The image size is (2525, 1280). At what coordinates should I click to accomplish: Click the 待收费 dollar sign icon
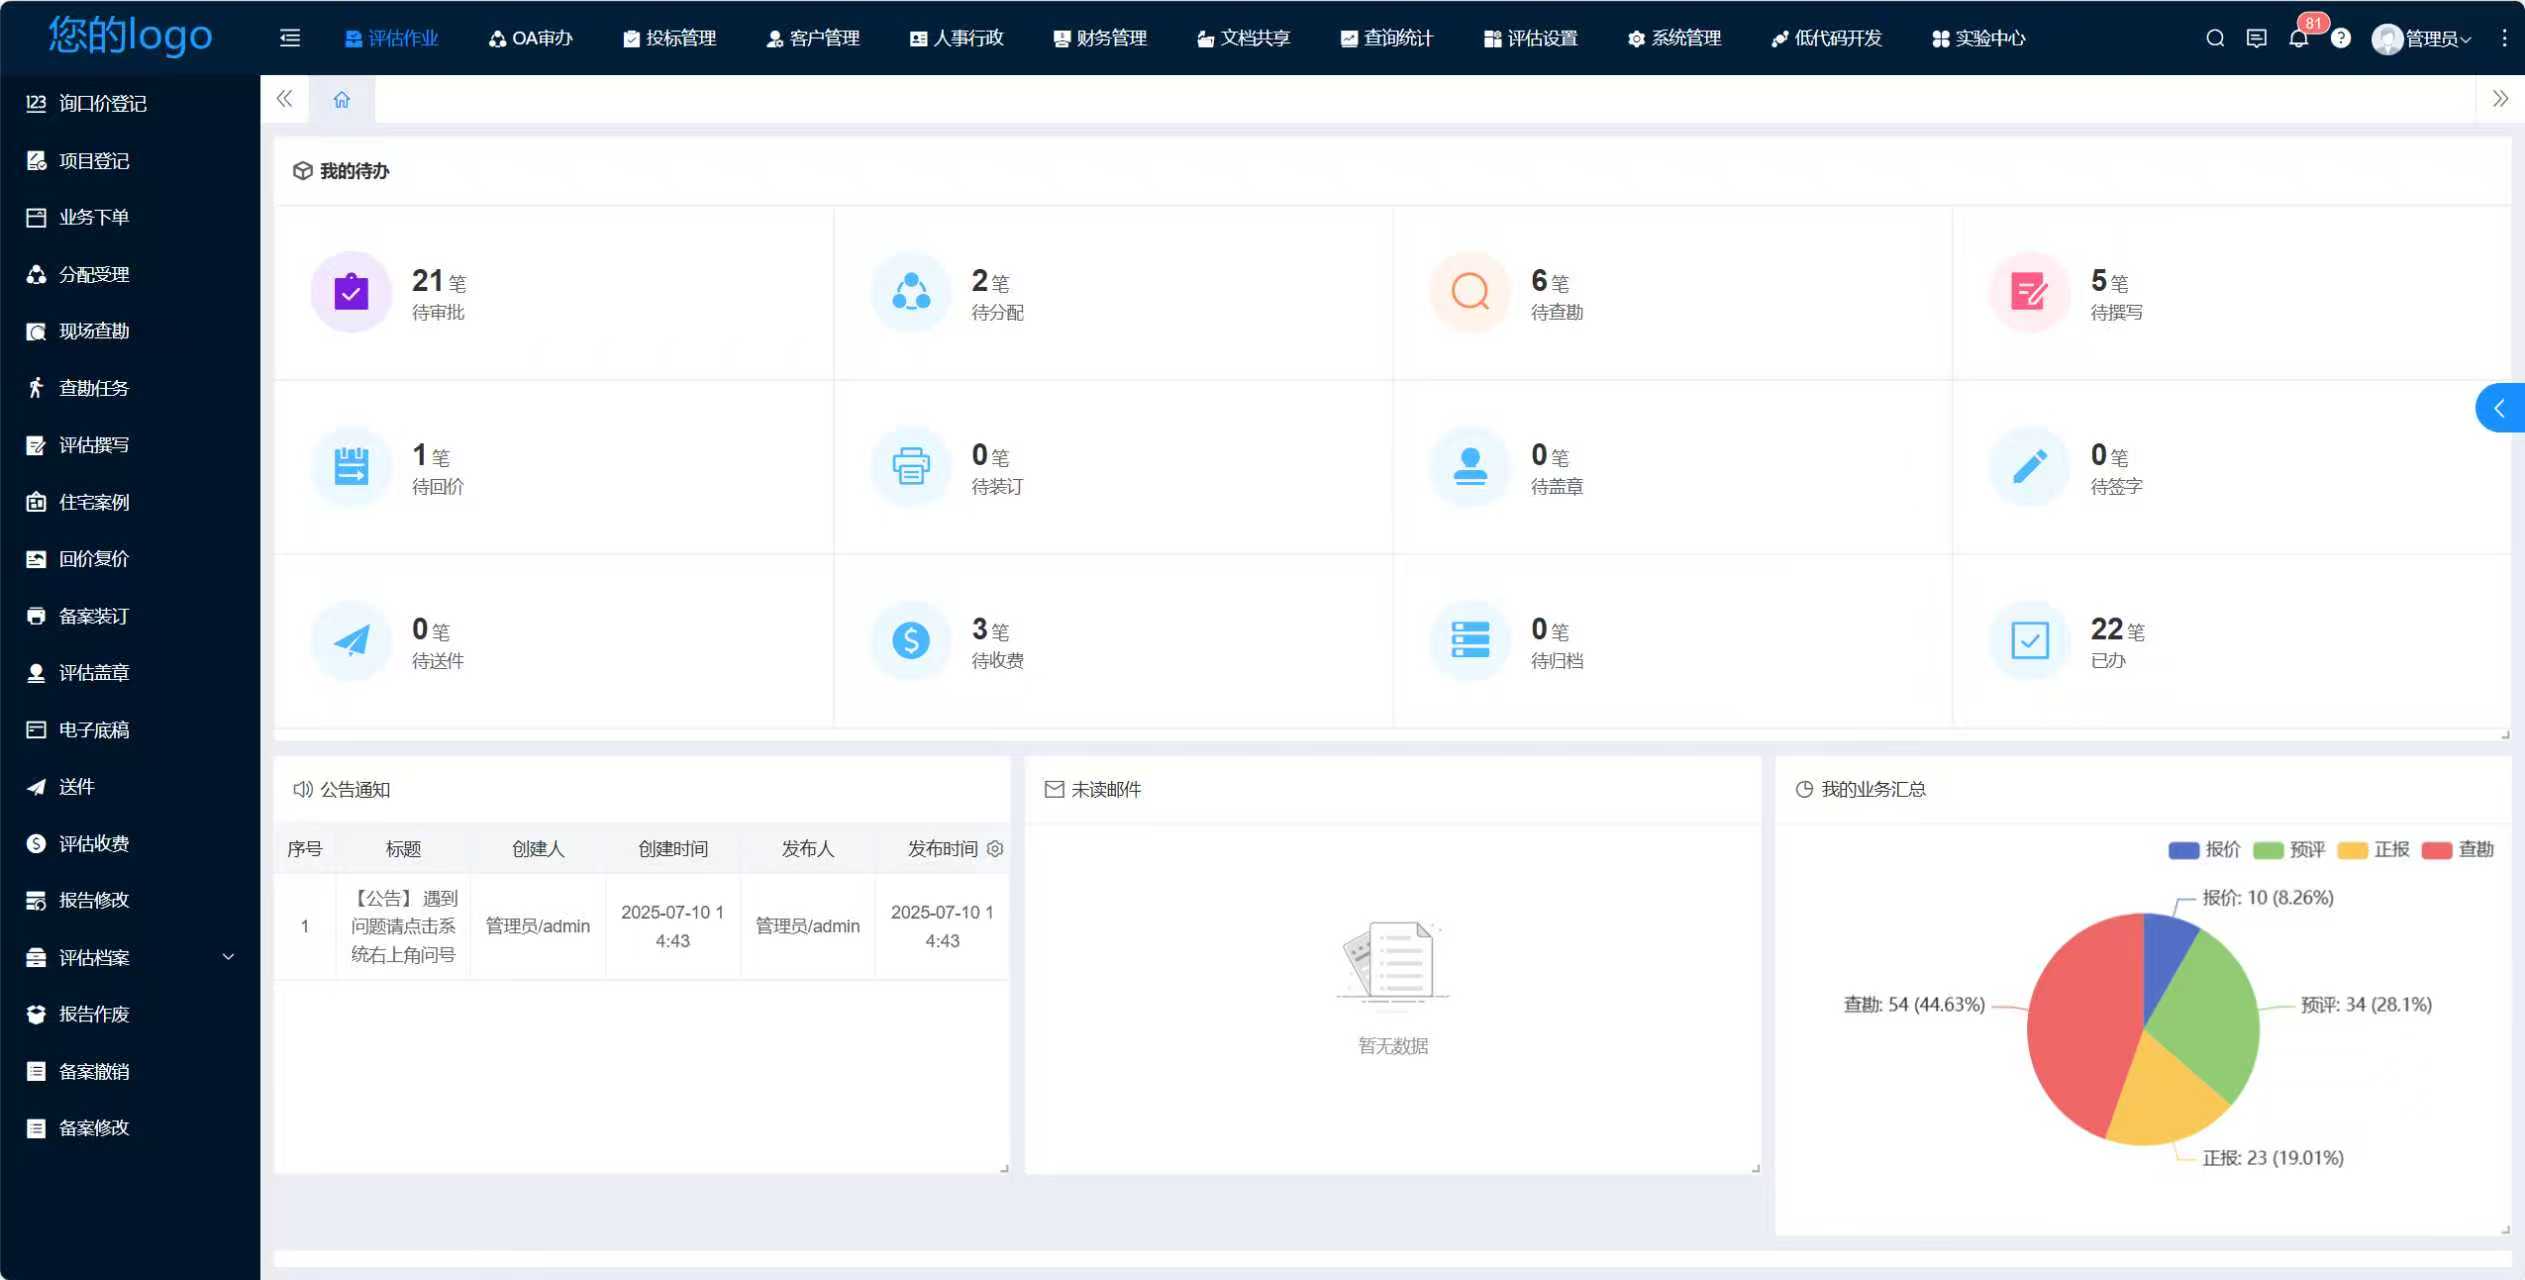[910, 640]
